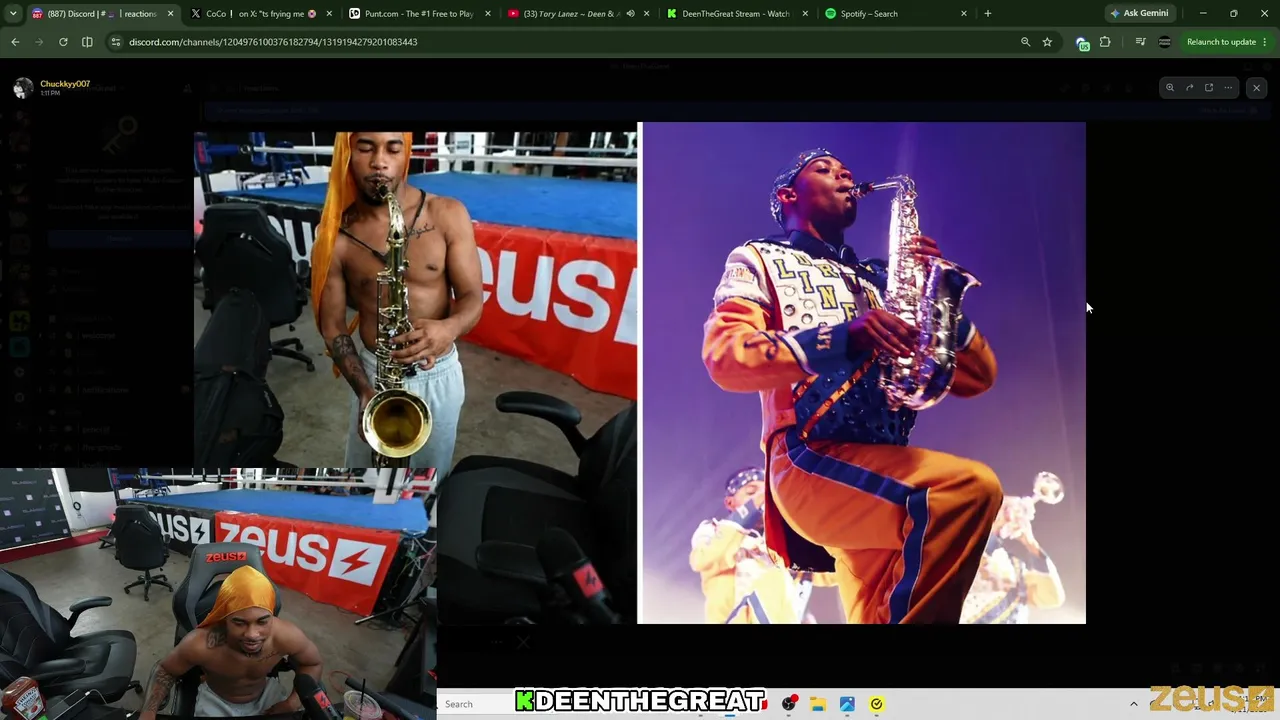Image resolution: width=1280 pixels, height=720 pixels.
Task: Reload the Discord page
Action: [x=63, y=42]
